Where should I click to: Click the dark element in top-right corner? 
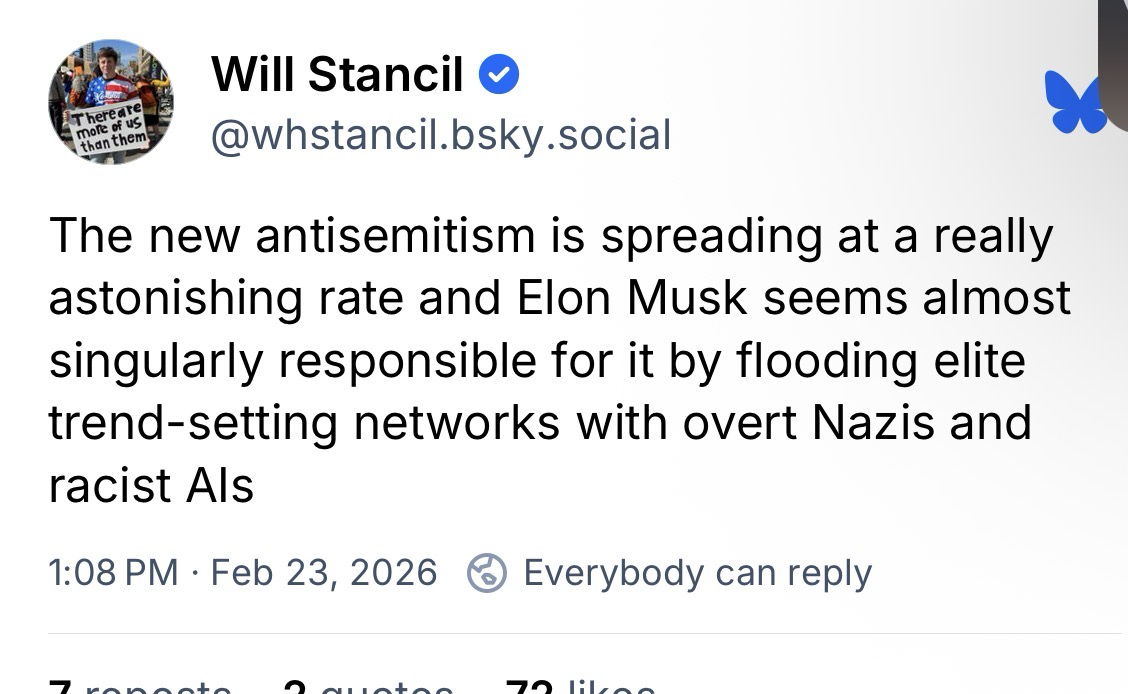[1112, 40]
